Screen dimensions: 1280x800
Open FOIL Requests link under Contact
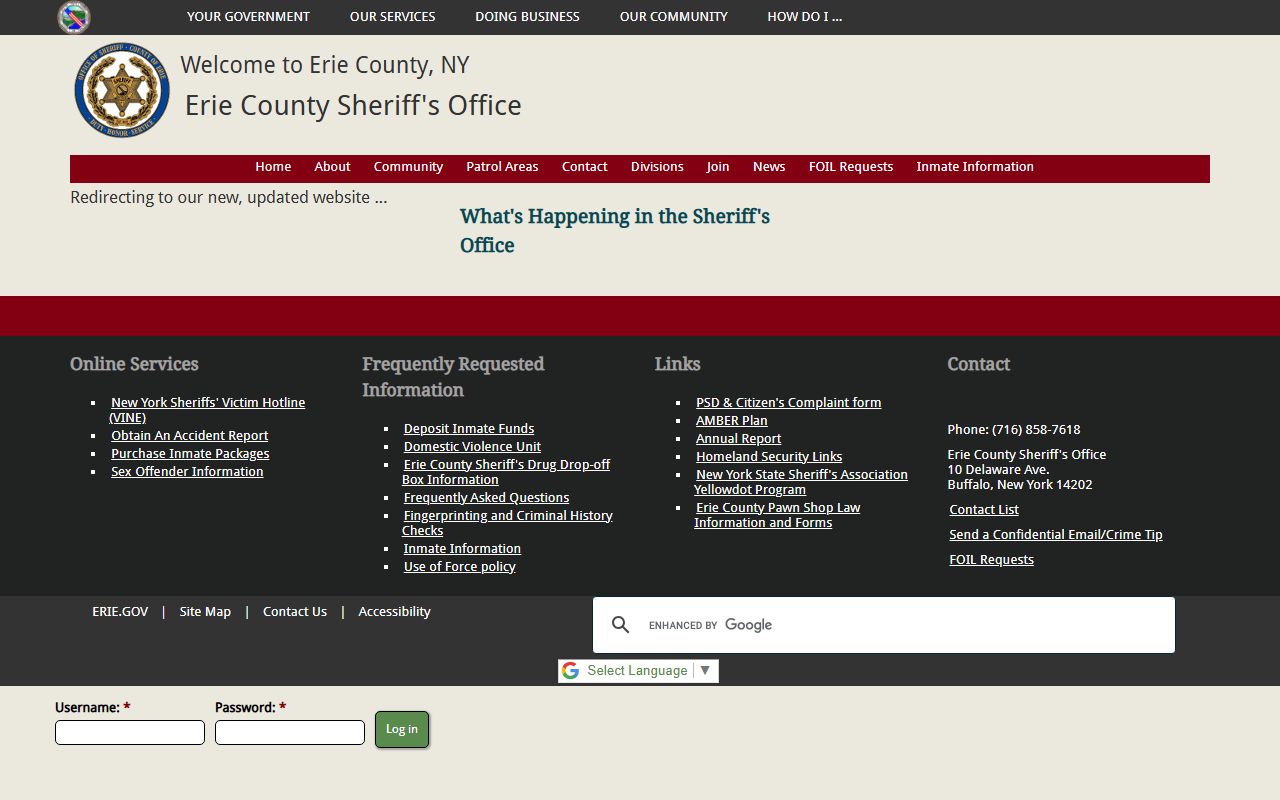[992, 560]
